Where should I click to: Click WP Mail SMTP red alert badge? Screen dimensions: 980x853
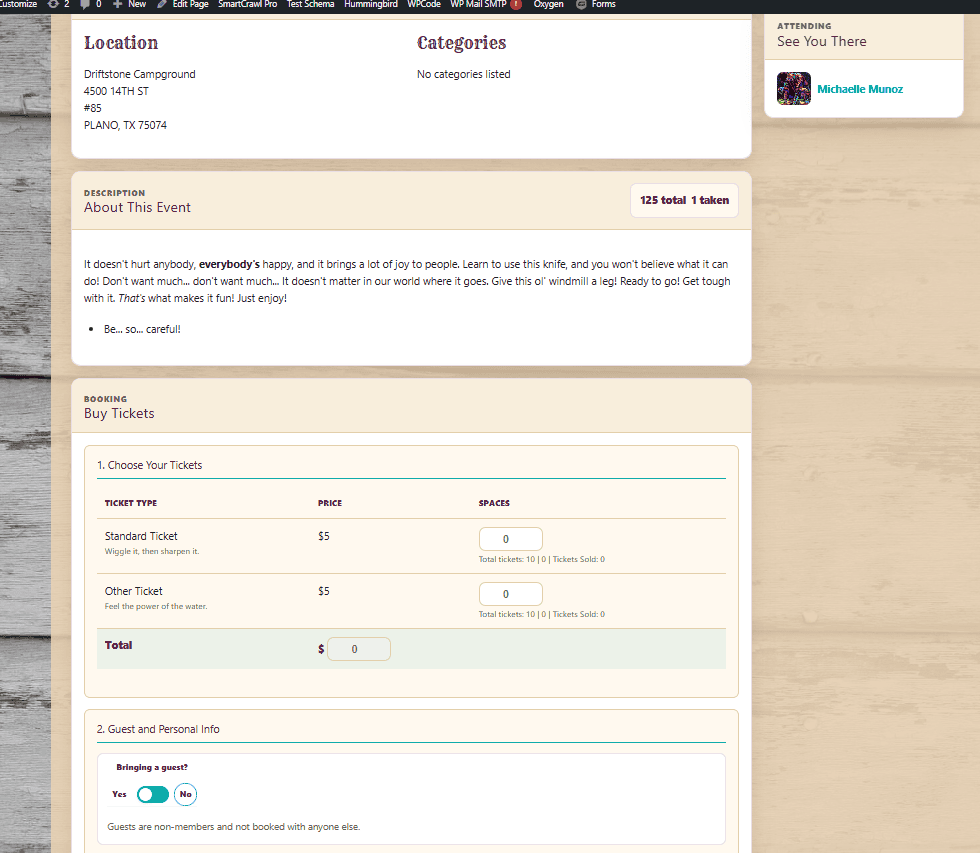(x=516, y=4)
